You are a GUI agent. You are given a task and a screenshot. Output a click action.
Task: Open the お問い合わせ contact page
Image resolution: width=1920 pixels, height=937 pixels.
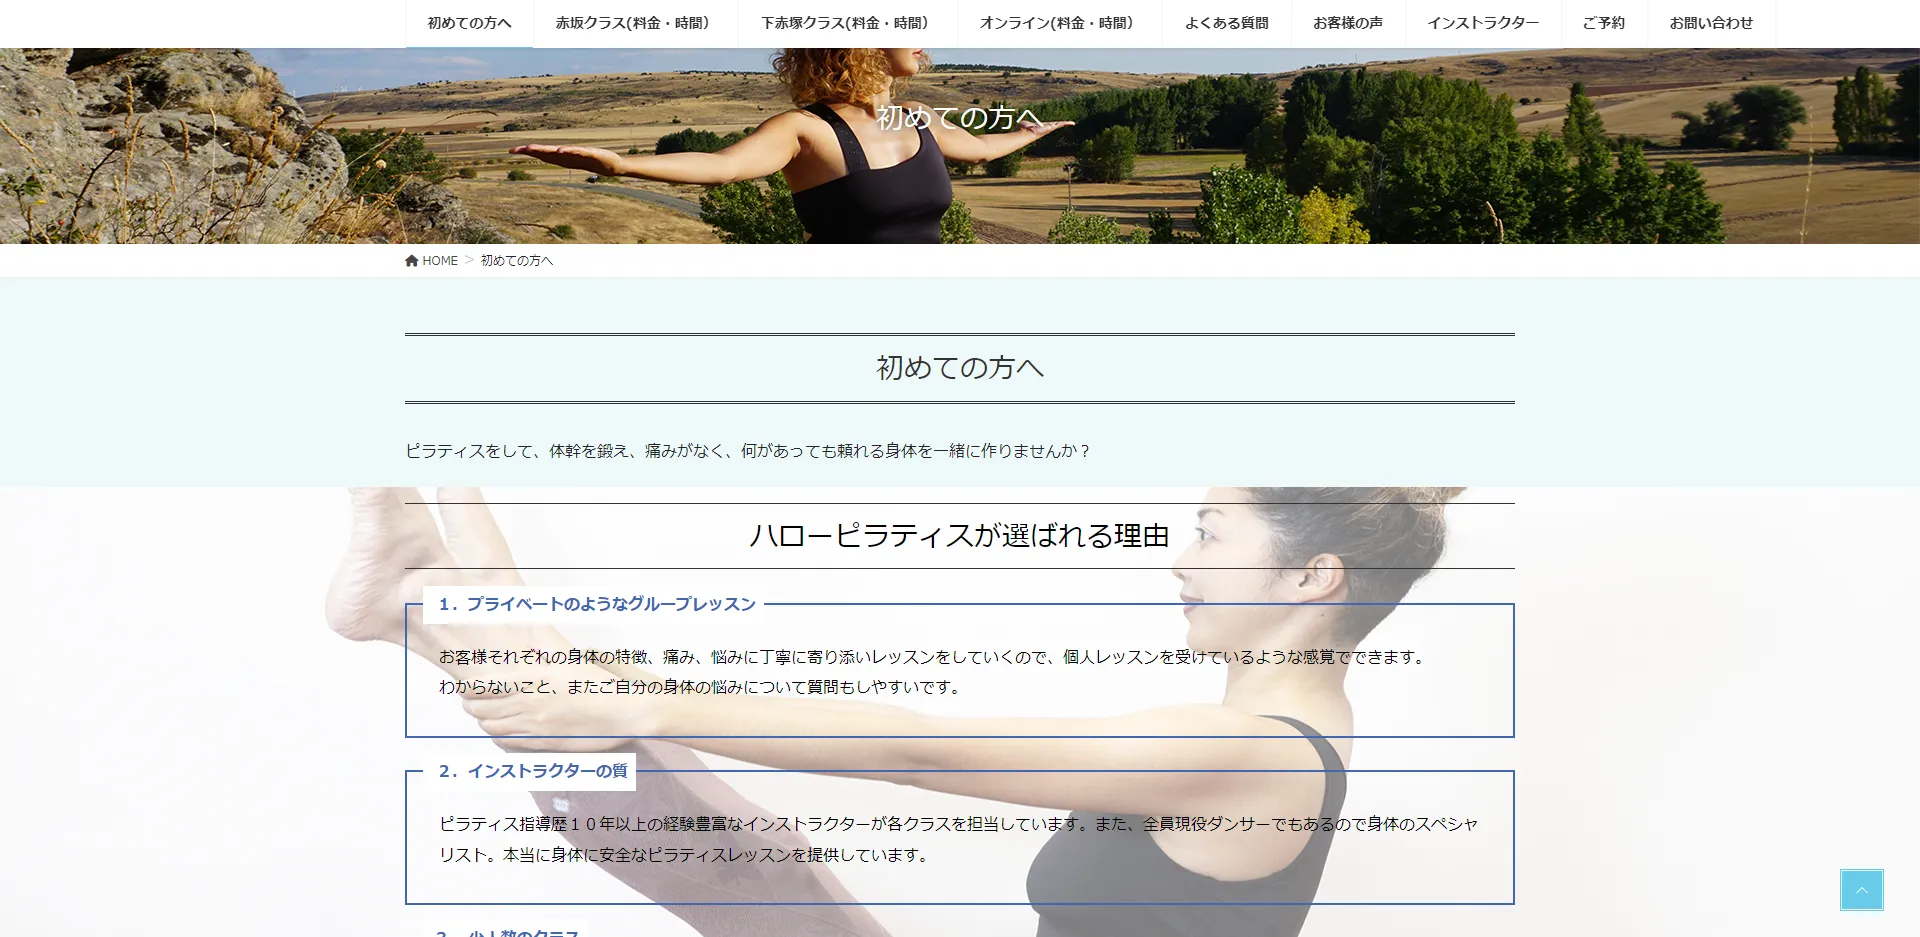pyautogui.click(x=1710, y=23)
